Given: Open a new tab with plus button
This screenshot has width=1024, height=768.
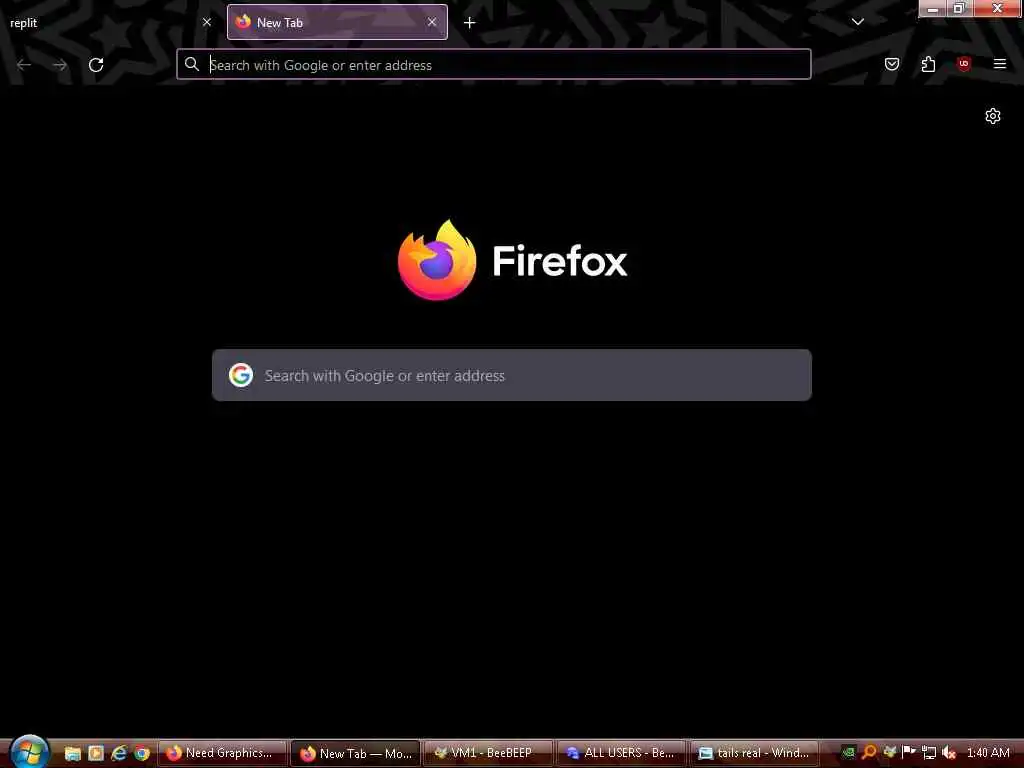Looking at the screenshot, I should 470,23.
